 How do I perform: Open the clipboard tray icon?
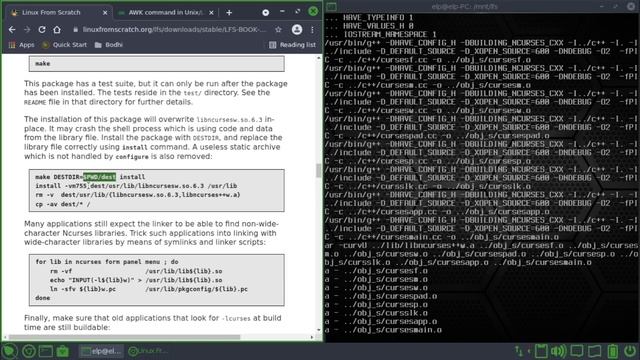[541, 351]
